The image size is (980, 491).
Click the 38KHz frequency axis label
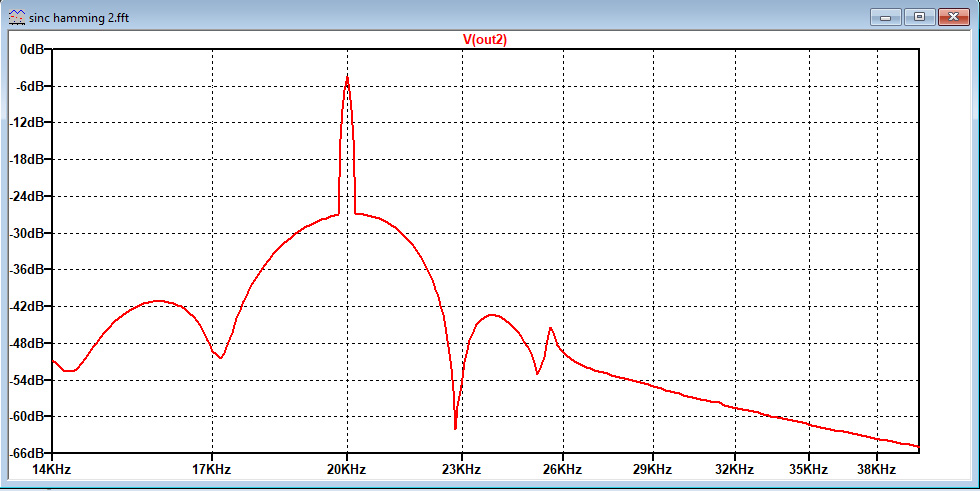tap(877, 469)
